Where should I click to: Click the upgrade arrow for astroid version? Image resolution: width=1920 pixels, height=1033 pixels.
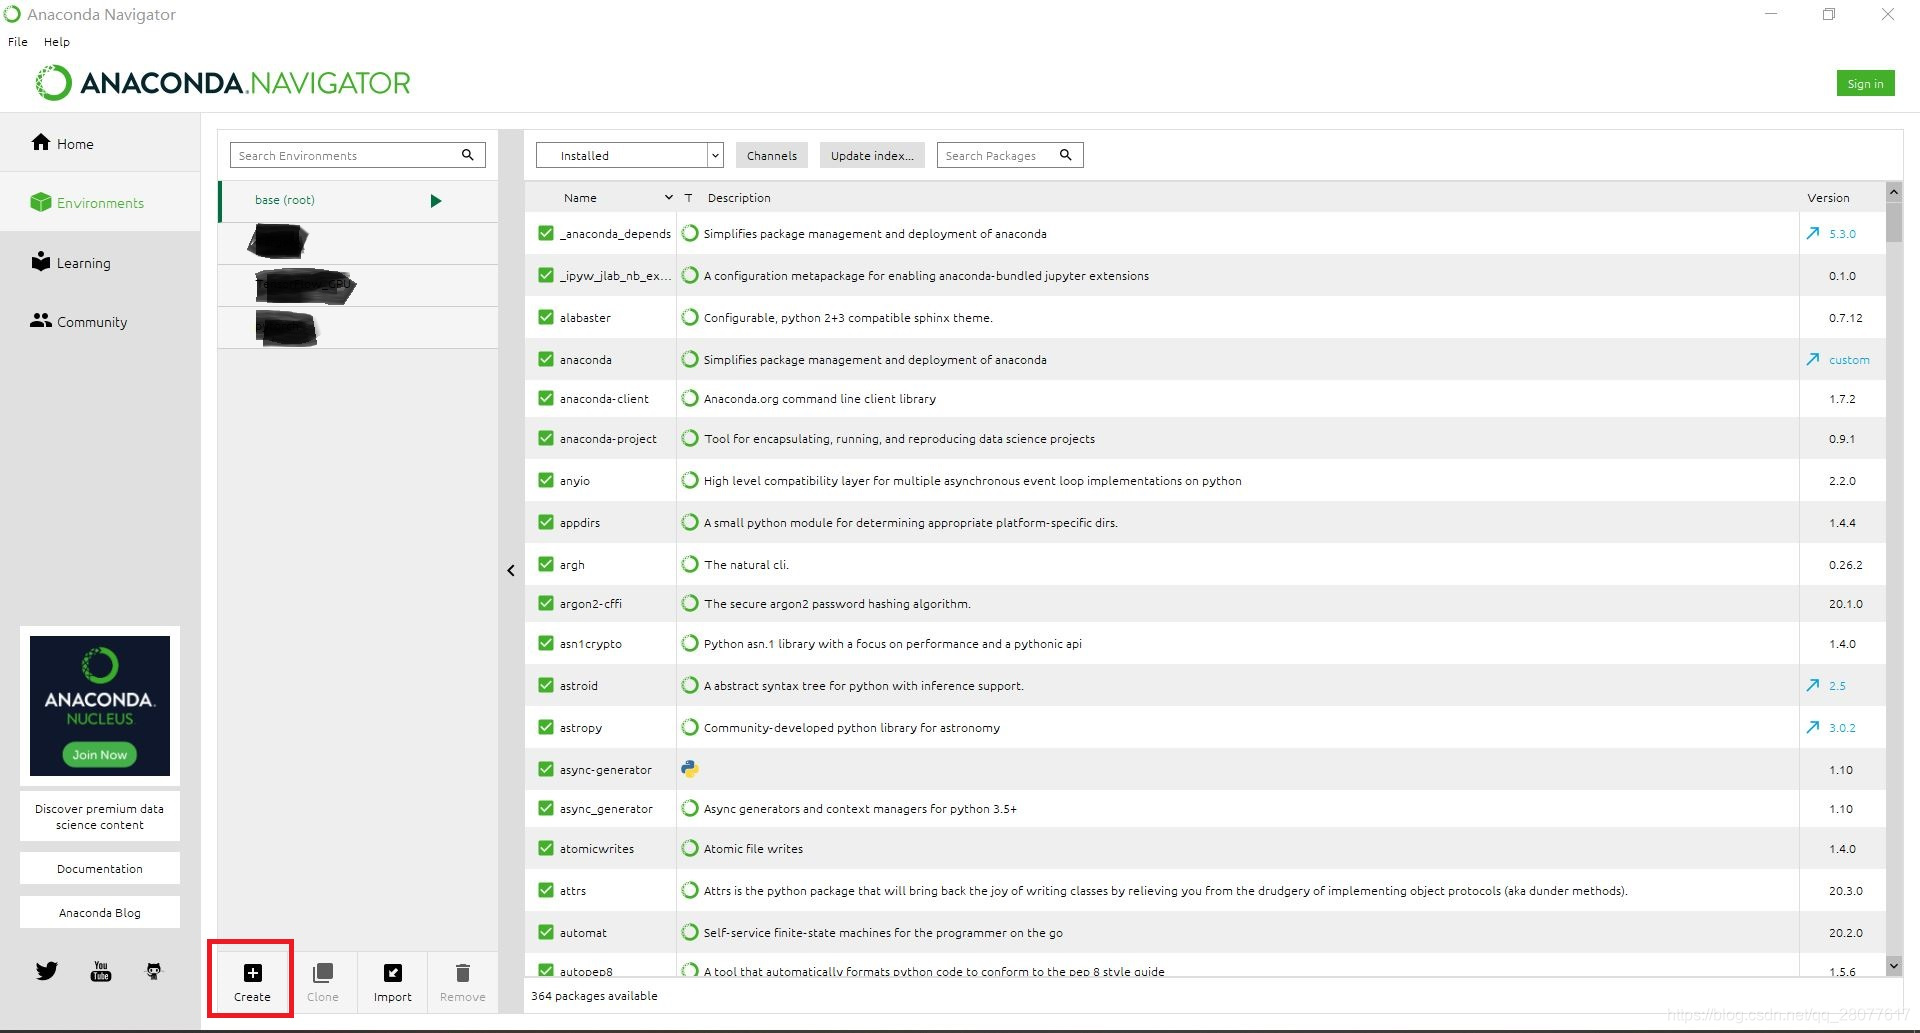1813,685
